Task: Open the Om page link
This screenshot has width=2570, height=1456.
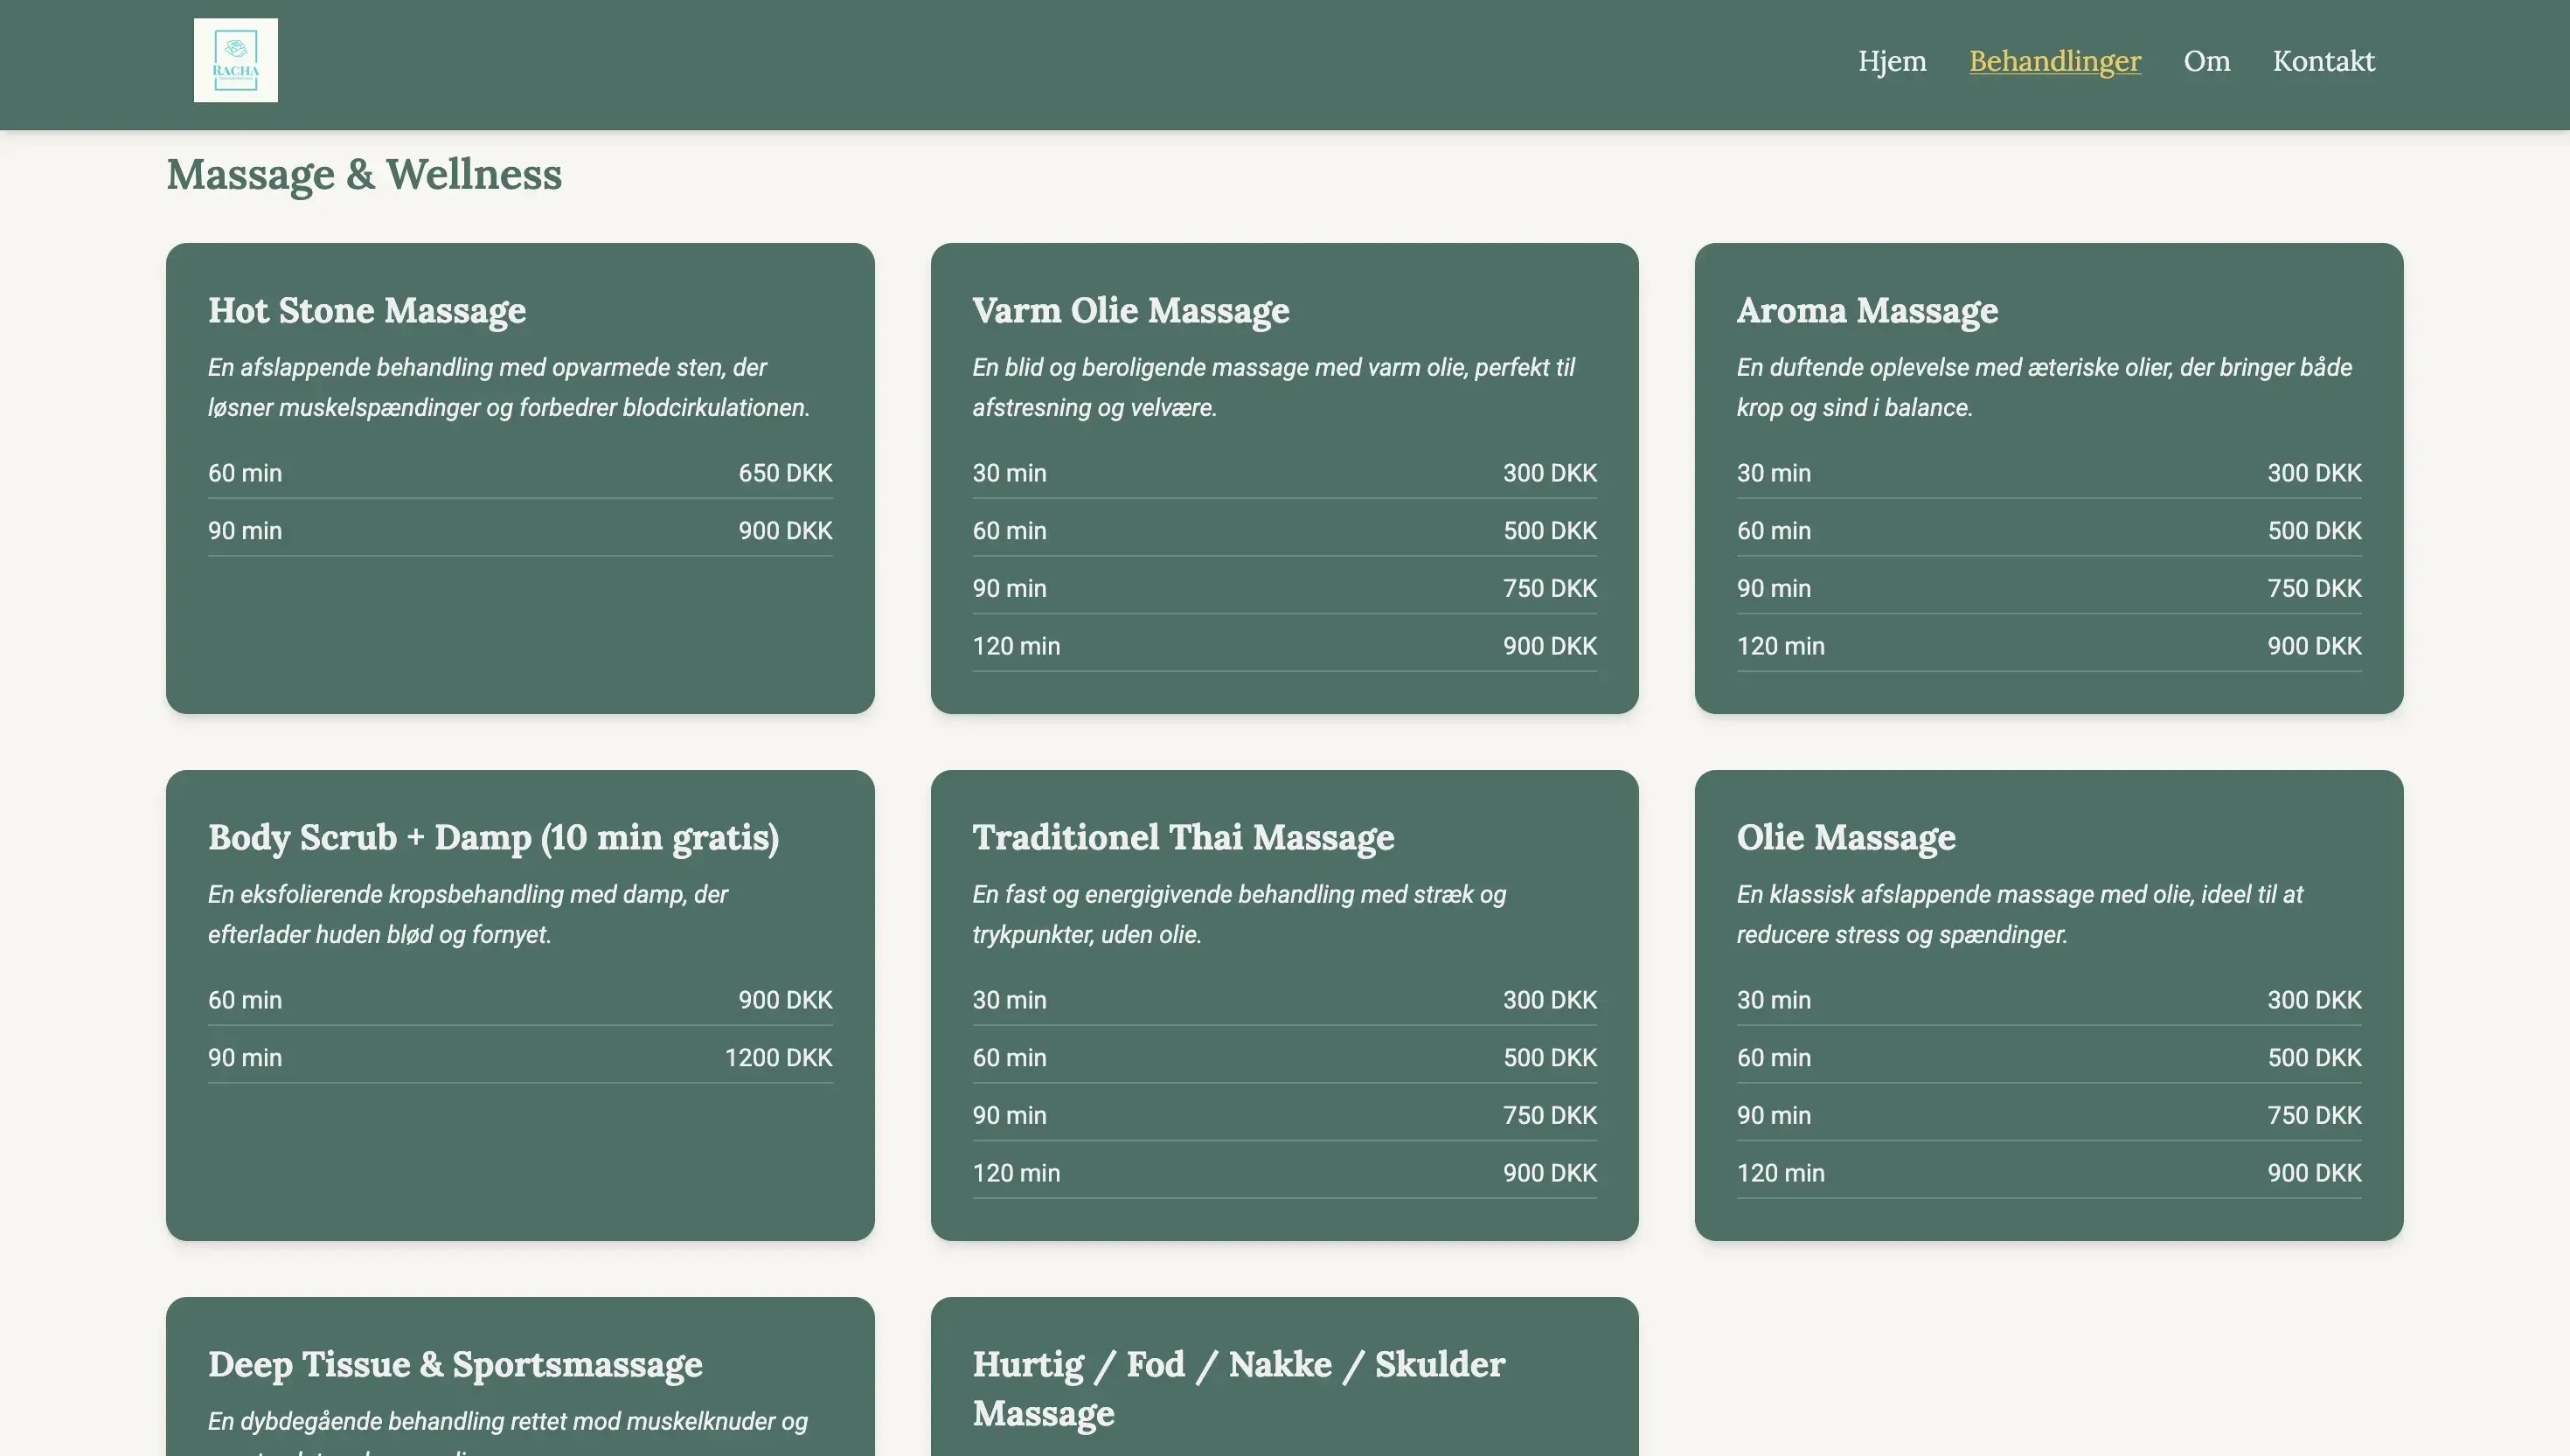Action: click(2207, 61)
